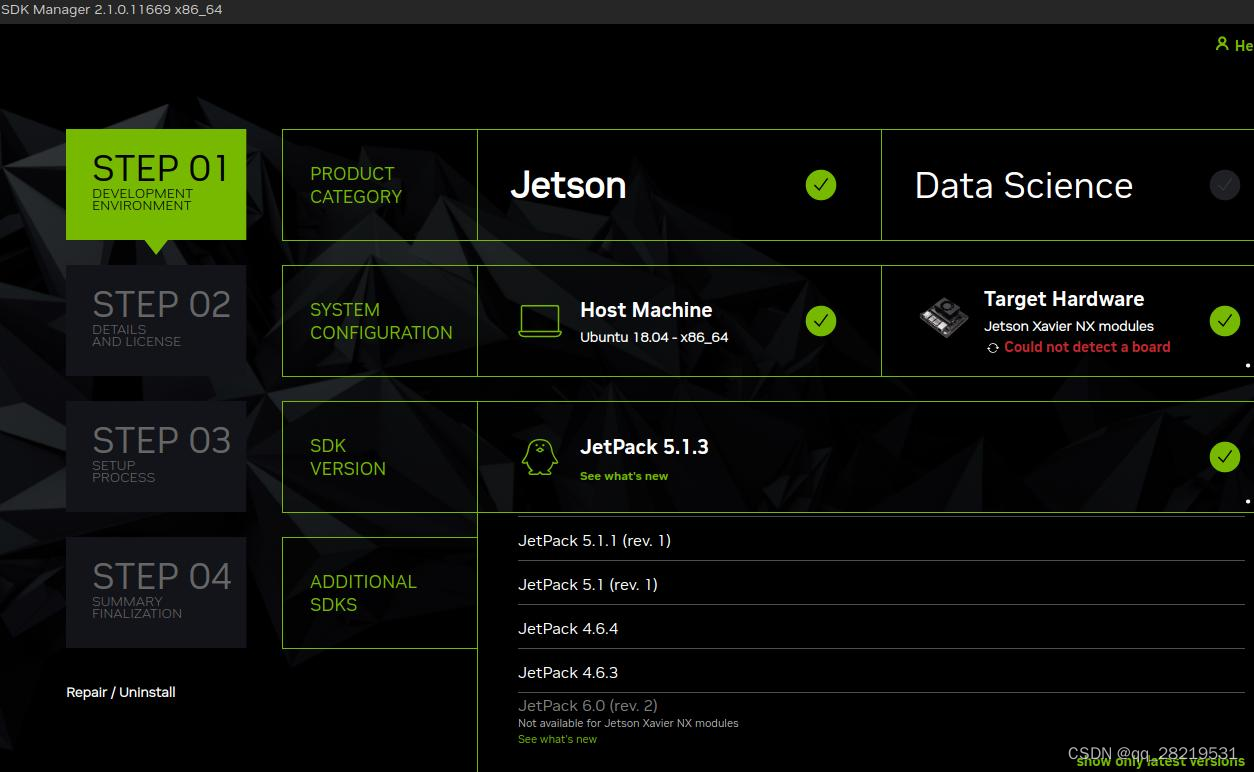1254x772 pixels.
Task: Open the Target Hardware options menu dots
Action: tap(1248, 365)
